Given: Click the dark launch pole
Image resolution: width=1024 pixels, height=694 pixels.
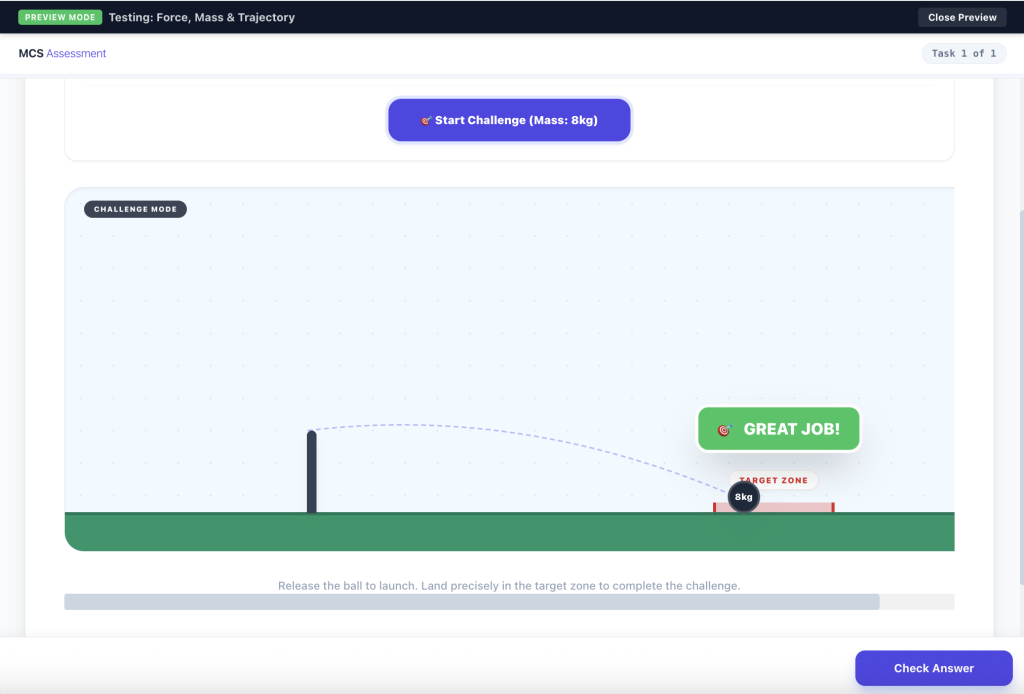Looking at the screenshot, I should [x=312, y=471].
